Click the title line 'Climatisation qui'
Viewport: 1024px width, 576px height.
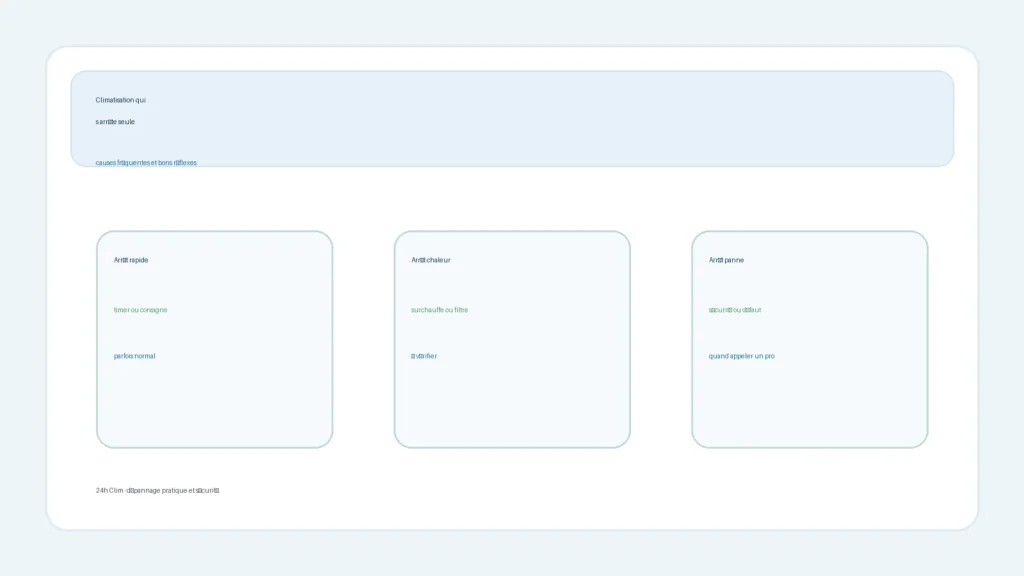click(120, 100)
